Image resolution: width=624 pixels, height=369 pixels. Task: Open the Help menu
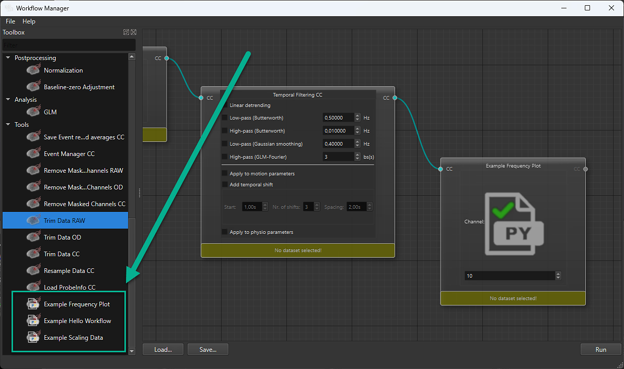tap(29, 21)
